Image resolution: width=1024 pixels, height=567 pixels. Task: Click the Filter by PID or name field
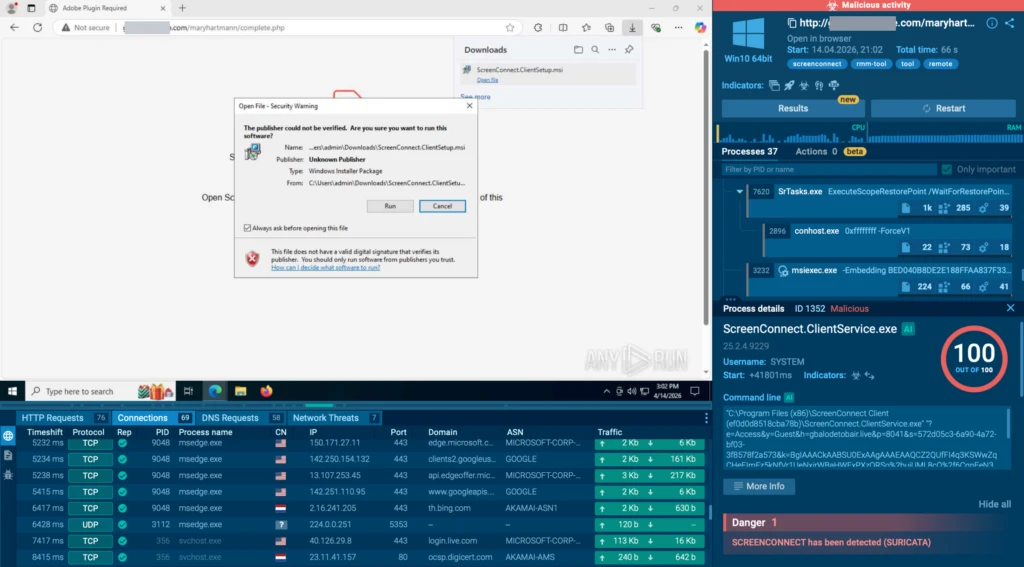829,169
